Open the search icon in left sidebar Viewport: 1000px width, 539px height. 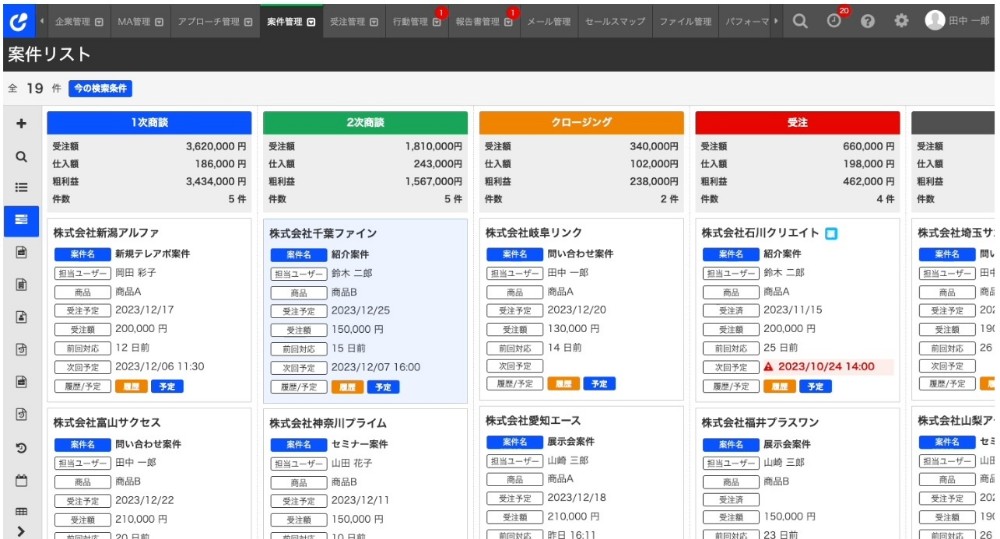(21, 156)
